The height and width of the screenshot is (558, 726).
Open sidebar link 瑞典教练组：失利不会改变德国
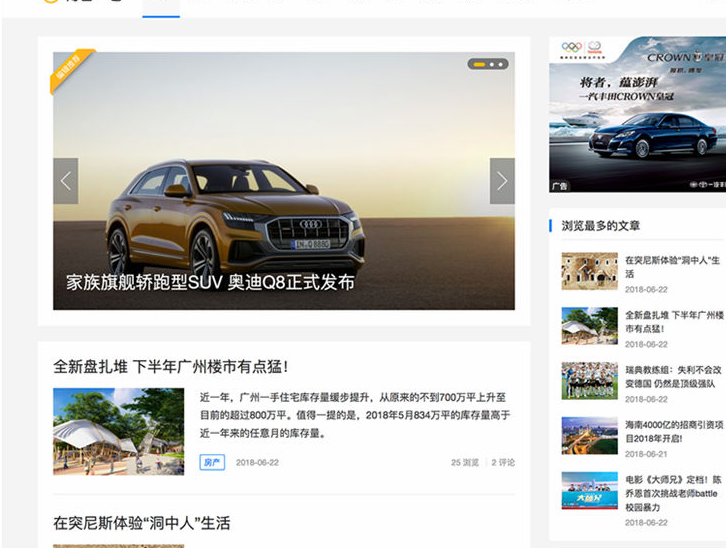[673, 376]
